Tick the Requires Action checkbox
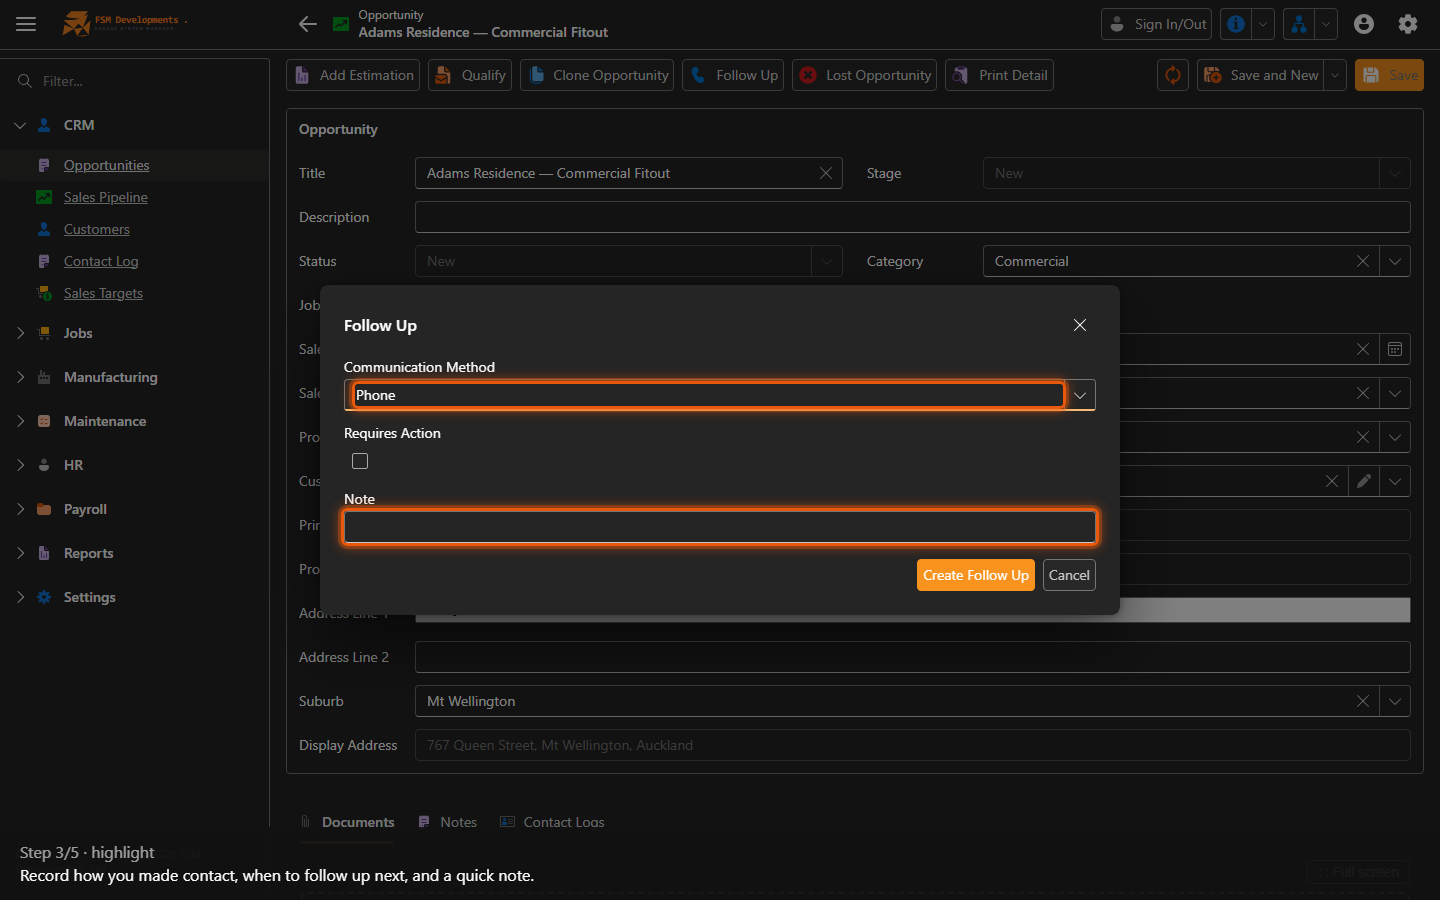The height and width of the screenshot is (900, 1440). click(360, 461)
